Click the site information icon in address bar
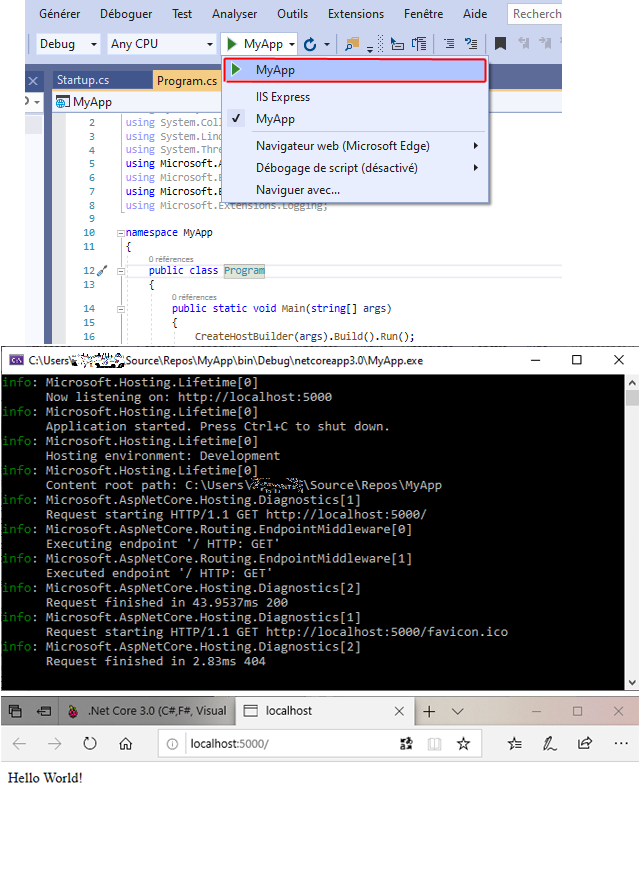The width and height of the screenshot is (639, 871). pyautogui.click(x=172, y=744)
